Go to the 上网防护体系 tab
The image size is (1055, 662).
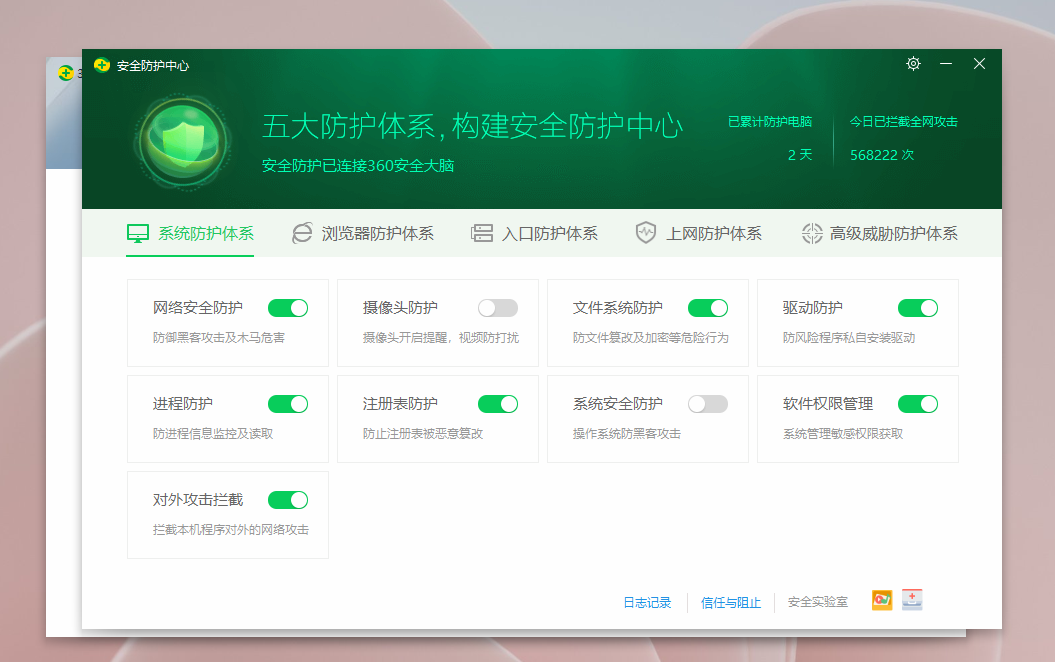[698, 233]
